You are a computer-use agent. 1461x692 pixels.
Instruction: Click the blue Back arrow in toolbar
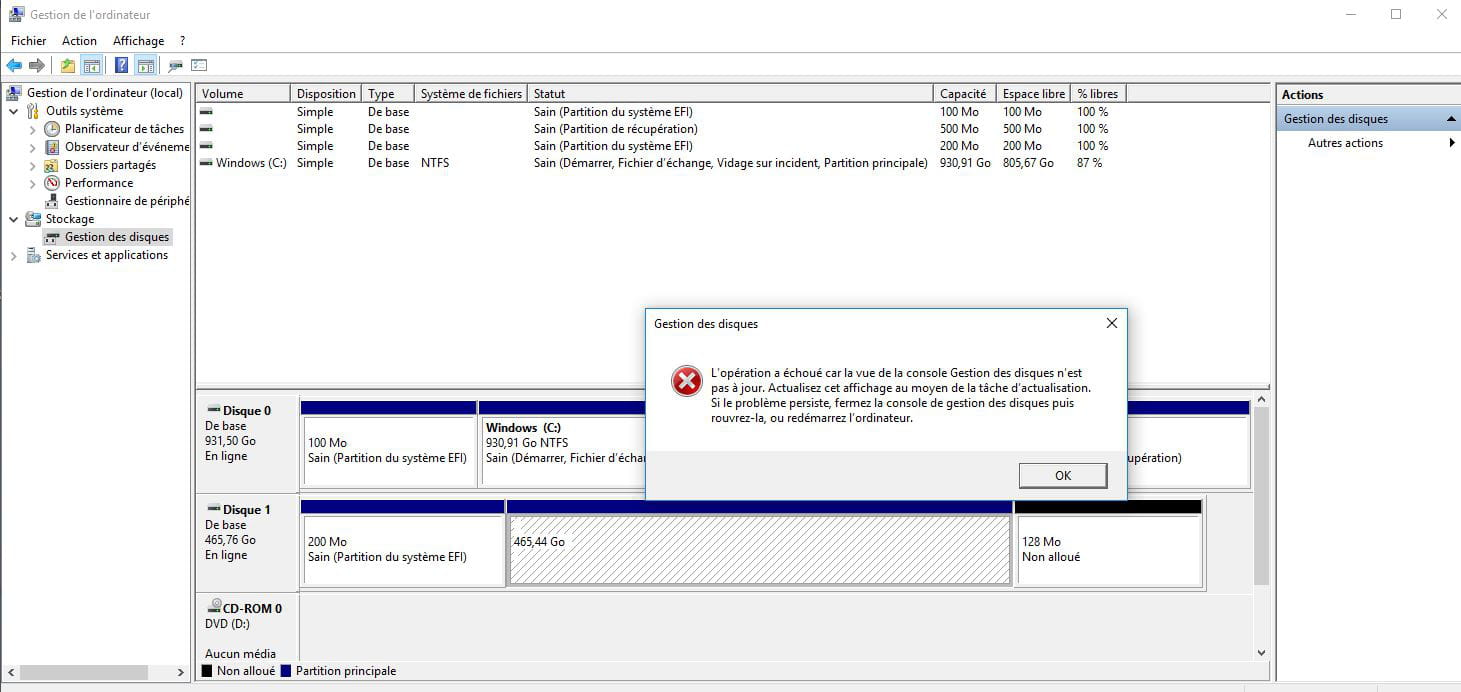[x=14, y=66]
